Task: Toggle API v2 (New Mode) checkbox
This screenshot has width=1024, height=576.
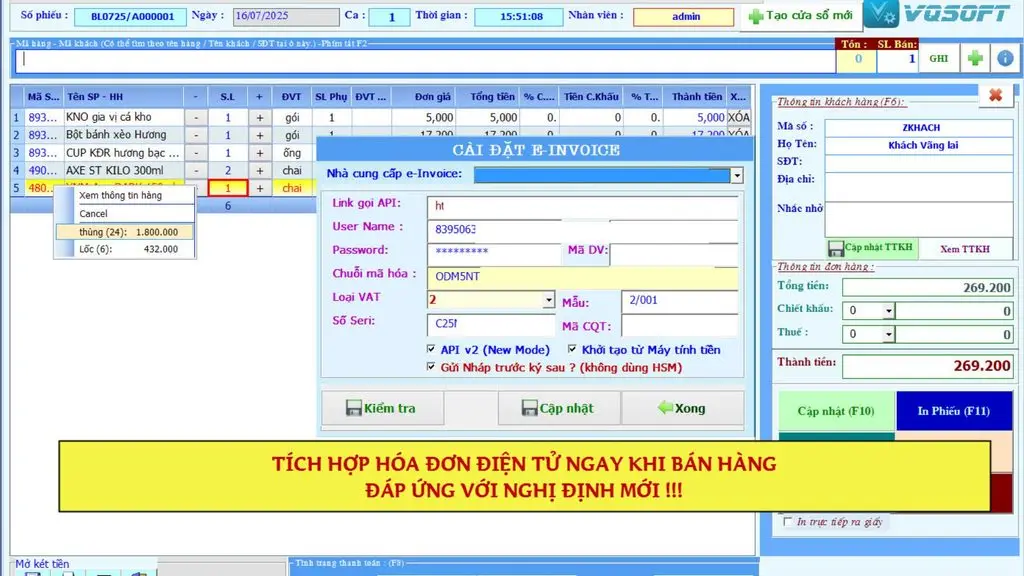Action: coord(431,349)
